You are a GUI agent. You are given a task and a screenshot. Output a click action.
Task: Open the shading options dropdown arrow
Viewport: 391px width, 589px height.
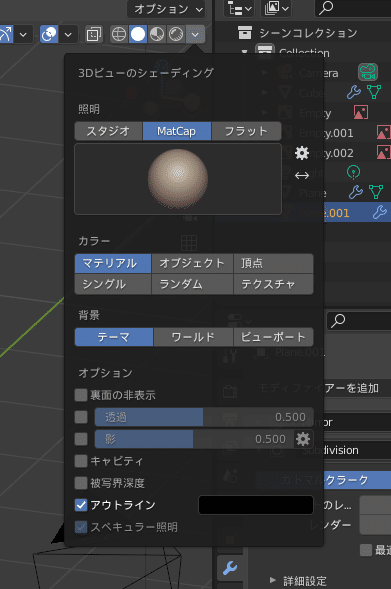tap(195, 35)
